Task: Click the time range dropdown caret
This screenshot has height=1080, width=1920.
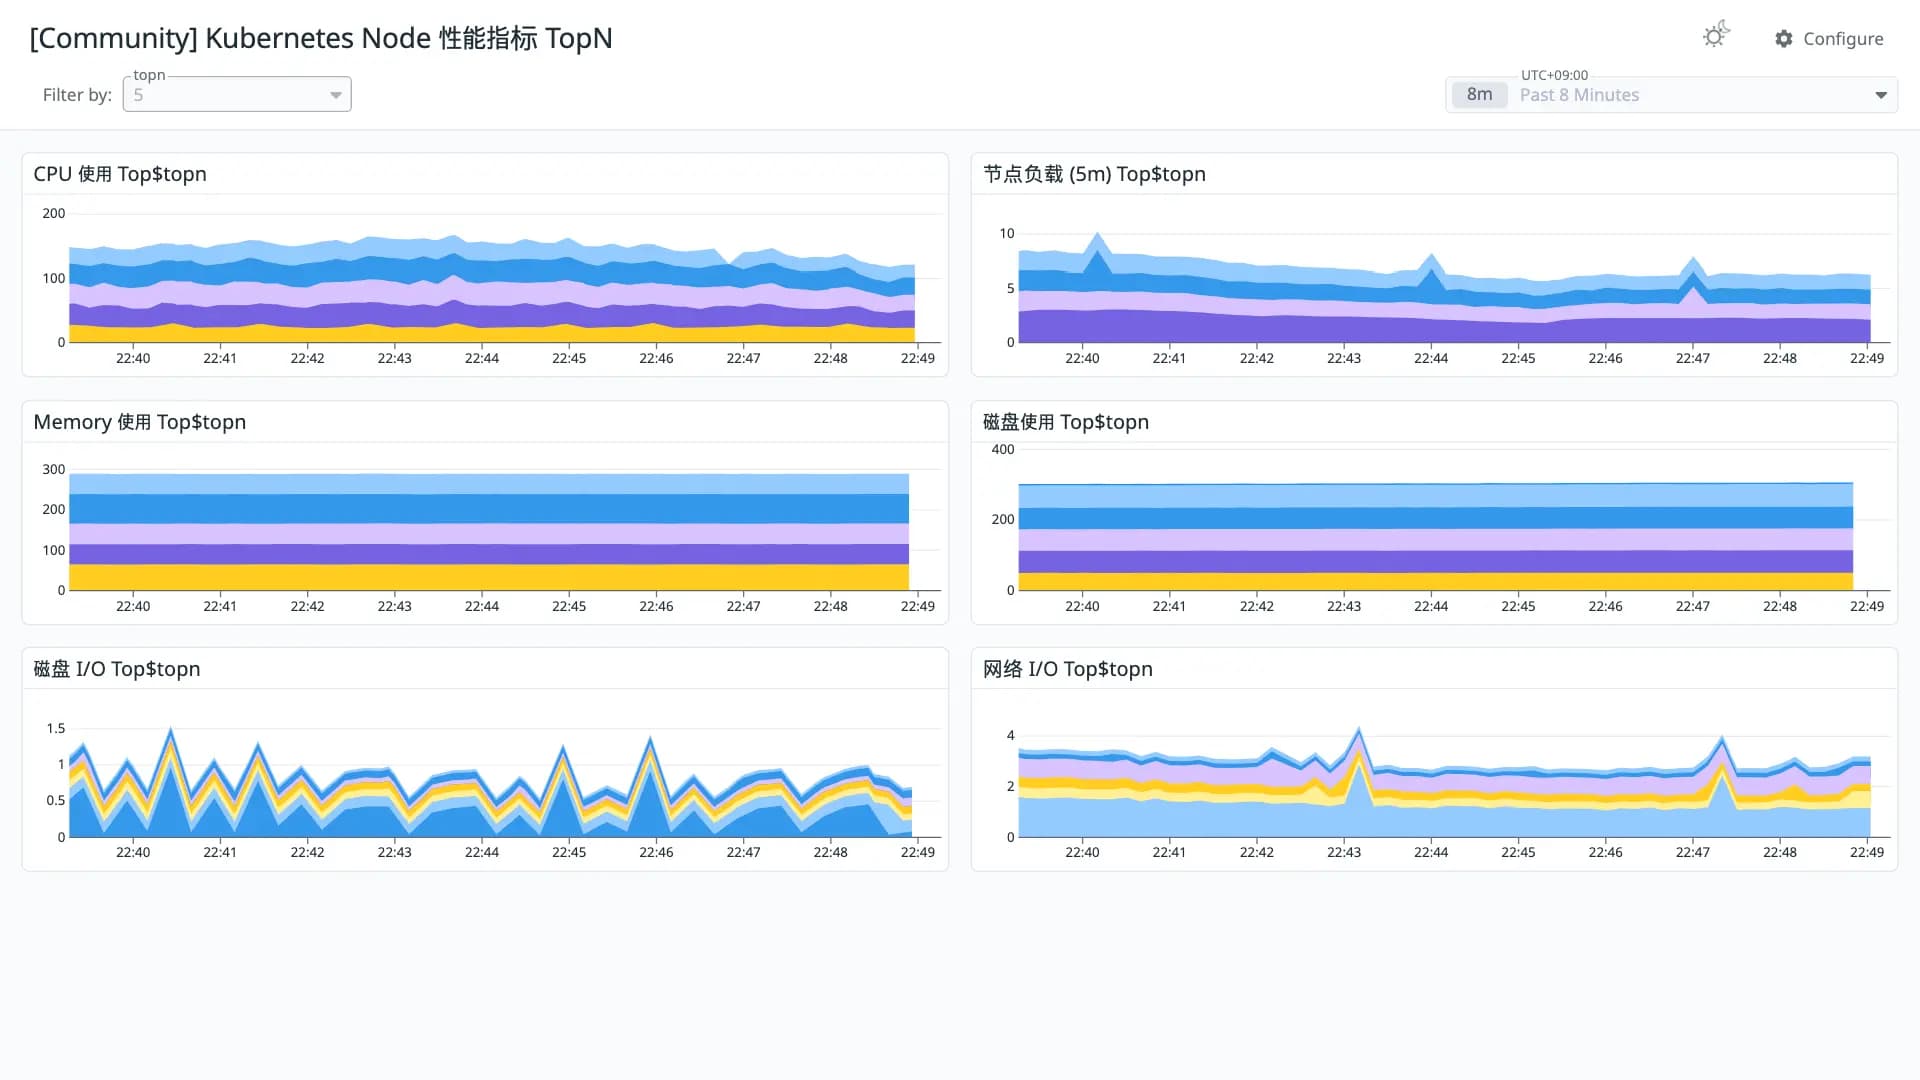Action: (x=1881, y=95)
